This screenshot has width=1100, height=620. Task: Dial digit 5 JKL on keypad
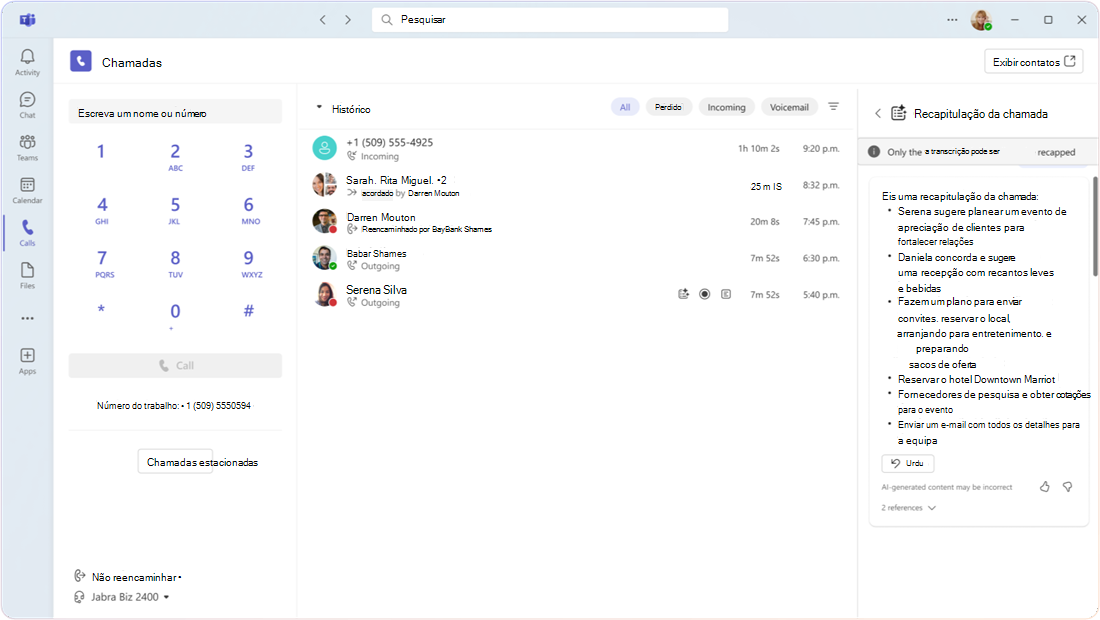[x=175, y=209]
